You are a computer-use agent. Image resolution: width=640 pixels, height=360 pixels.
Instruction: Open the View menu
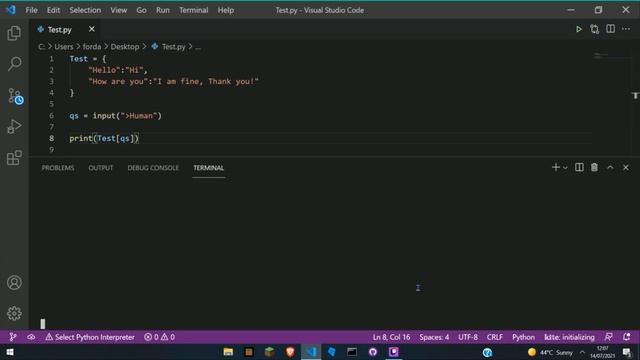[x=118, y=10]
